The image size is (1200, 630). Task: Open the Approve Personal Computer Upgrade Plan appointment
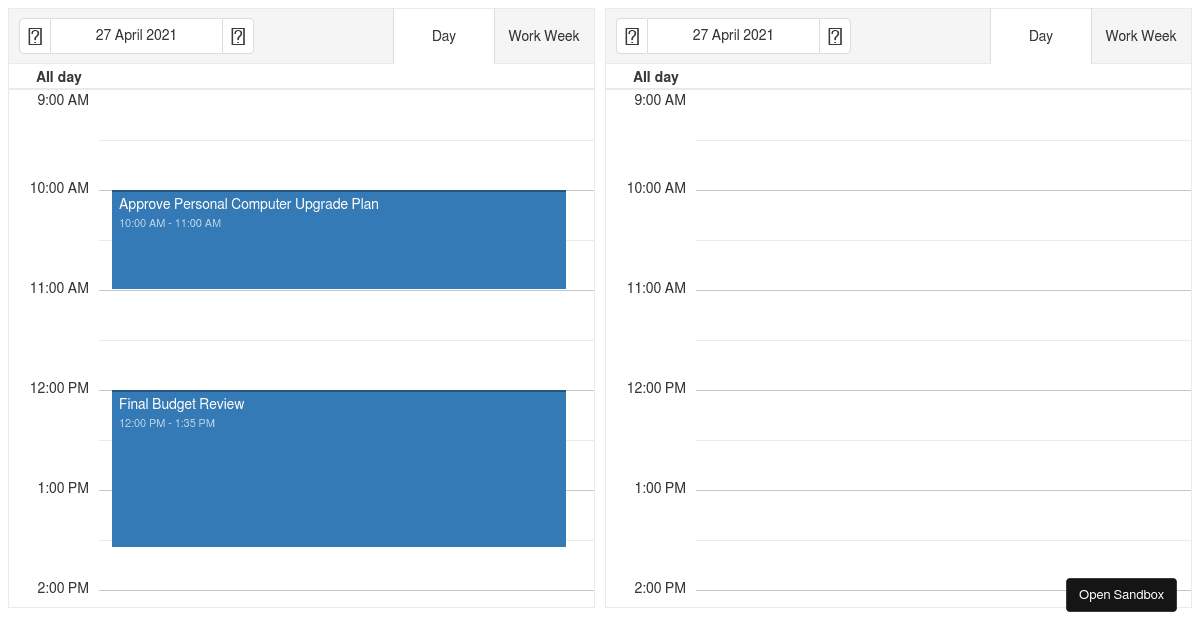338,239
